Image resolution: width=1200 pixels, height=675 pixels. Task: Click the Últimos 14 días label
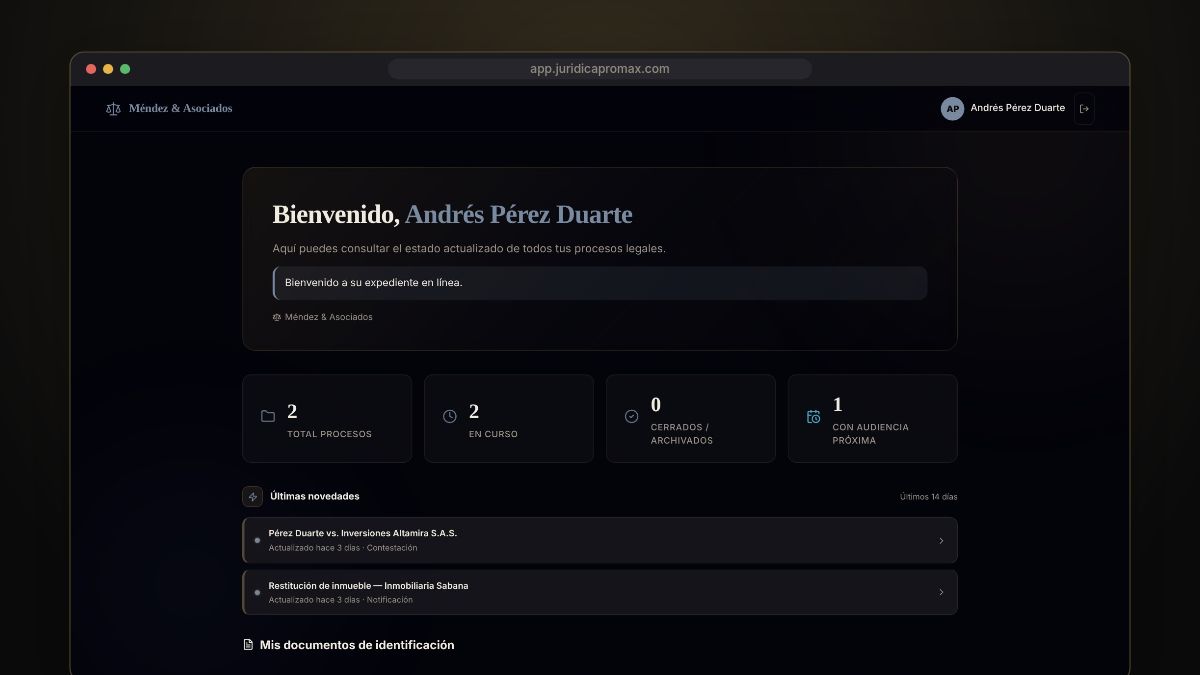(929, 497)
